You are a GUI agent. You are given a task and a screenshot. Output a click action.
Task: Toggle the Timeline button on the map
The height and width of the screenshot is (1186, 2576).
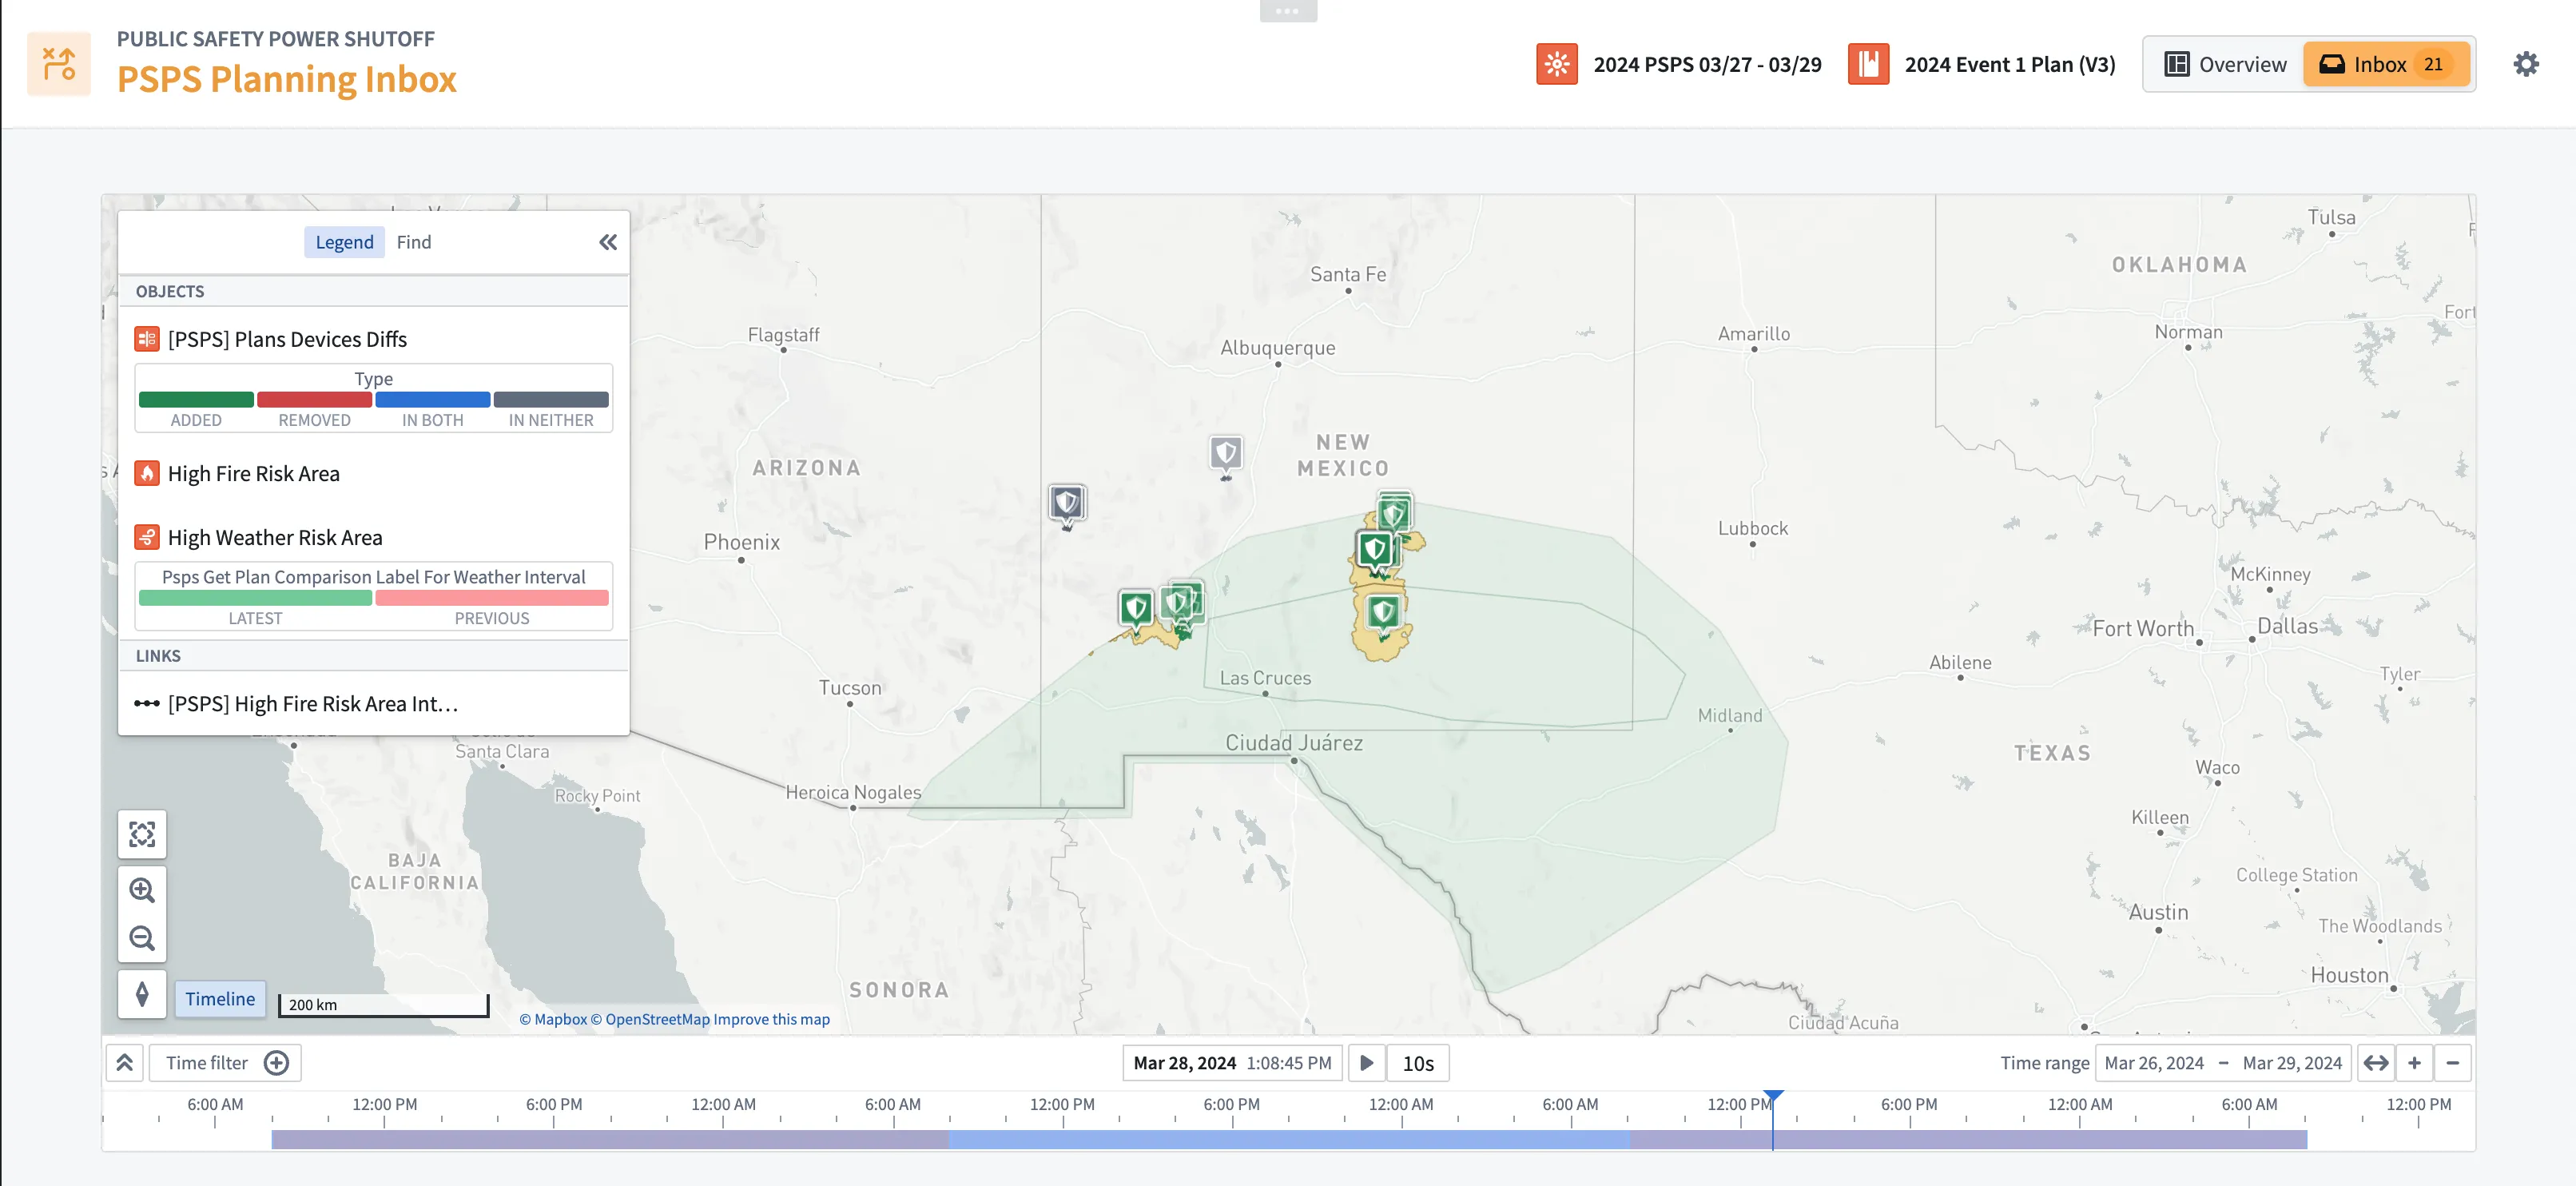(x=220, y=998)
